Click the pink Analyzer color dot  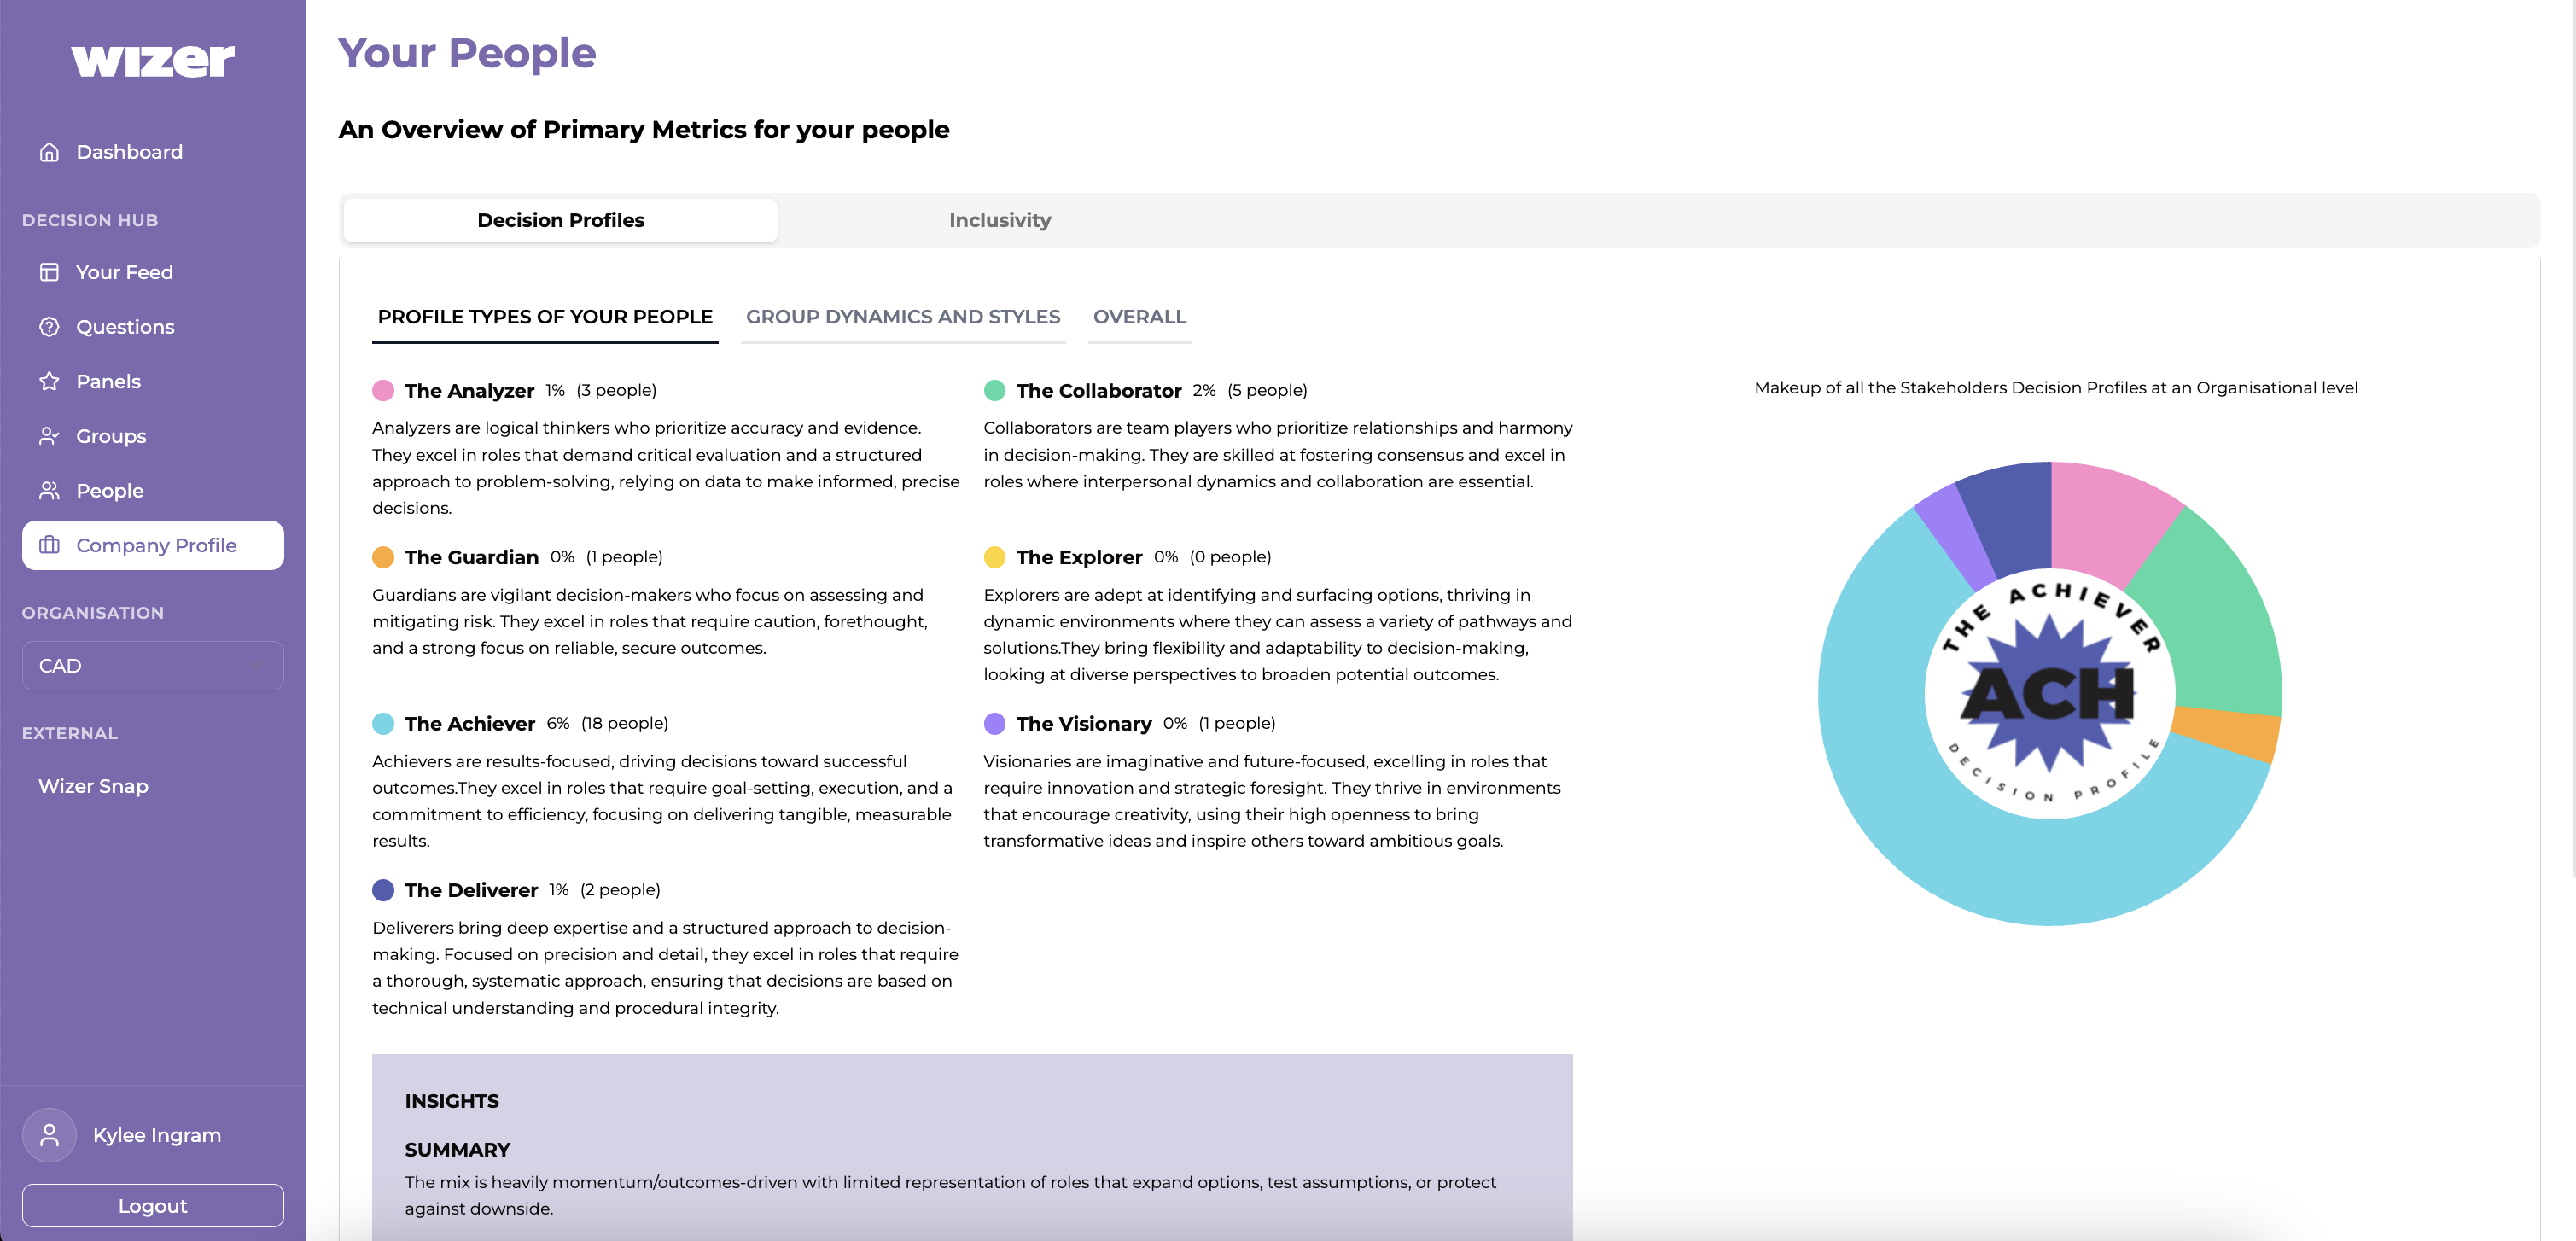tap(383, 391)
